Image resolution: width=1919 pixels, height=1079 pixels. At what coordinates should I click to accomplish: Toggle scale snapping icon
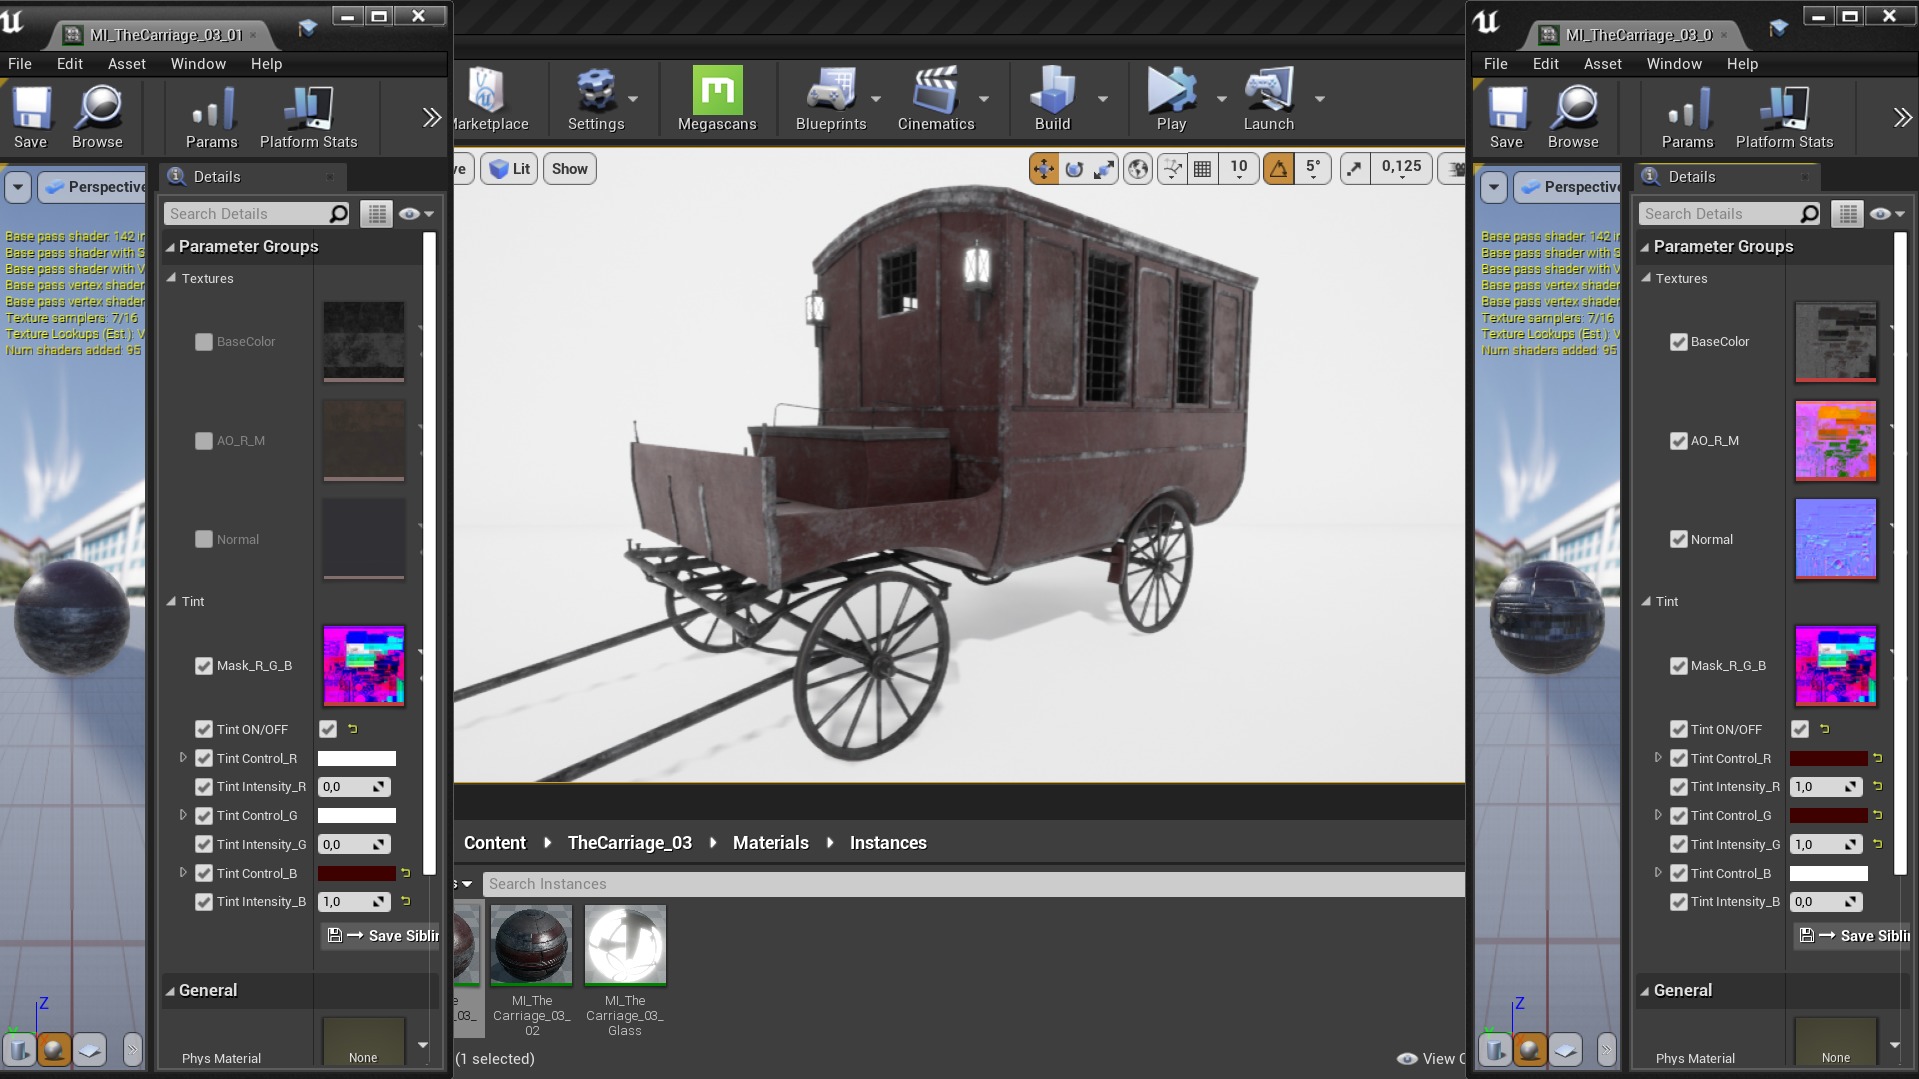[1354, 169]
